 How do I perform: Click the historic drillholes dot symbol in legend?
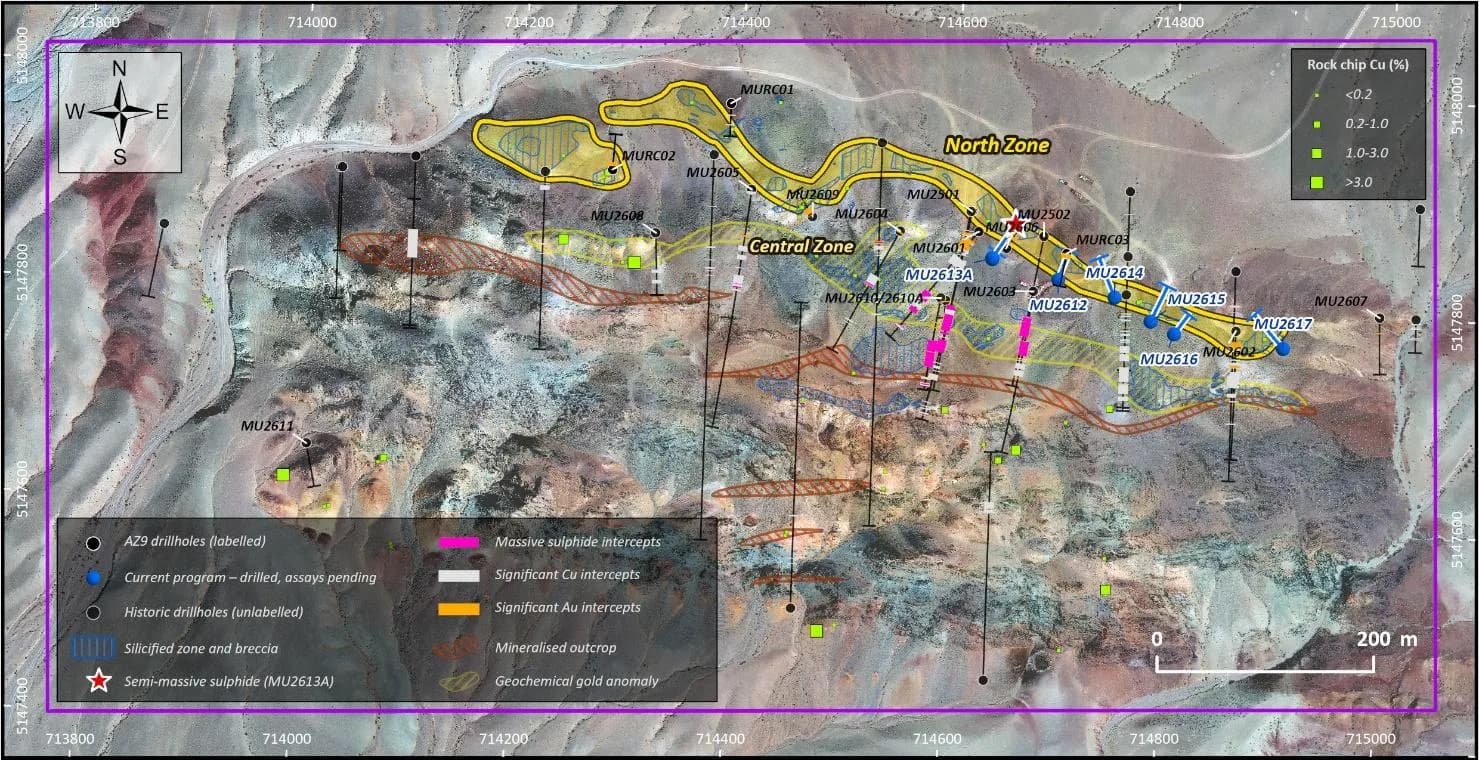click(94, 613)
